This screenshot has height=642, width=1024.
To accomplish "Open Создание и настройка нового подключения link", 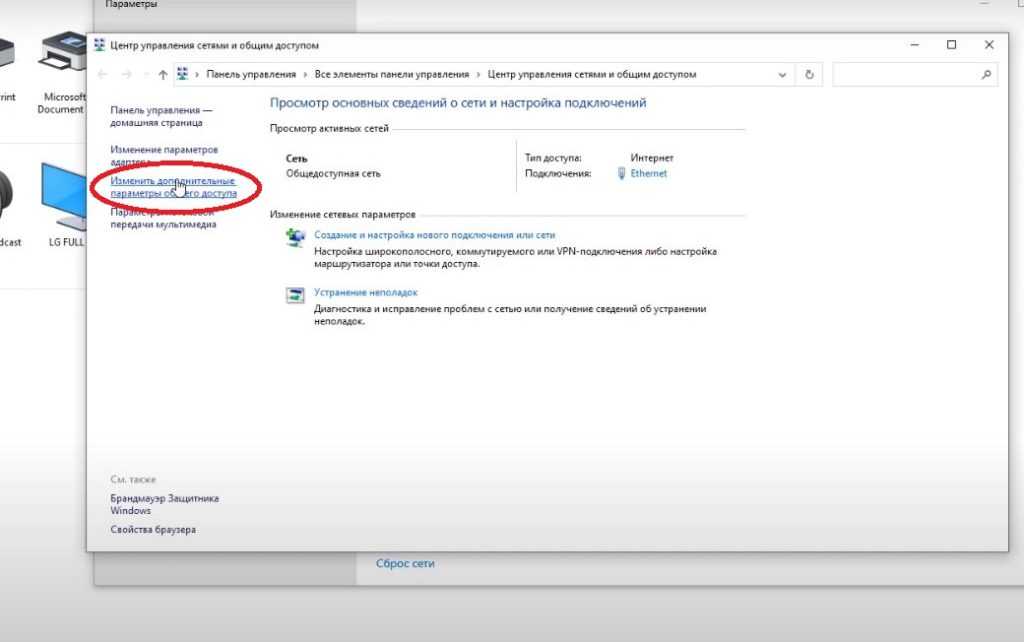I will (x=434, y=235).
